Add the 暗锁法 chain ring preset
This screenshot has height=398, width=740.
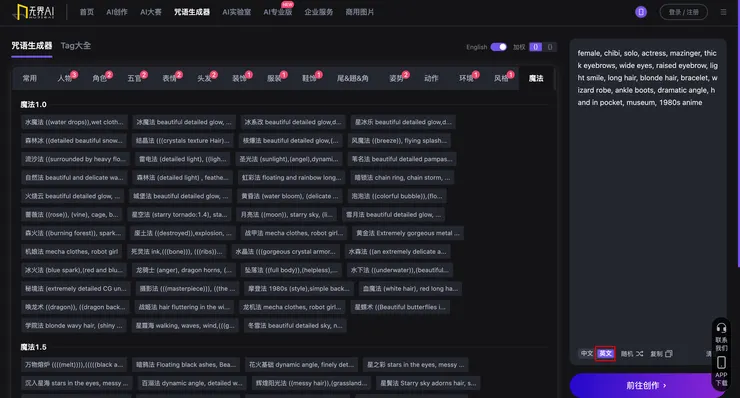tap(402, 178)
